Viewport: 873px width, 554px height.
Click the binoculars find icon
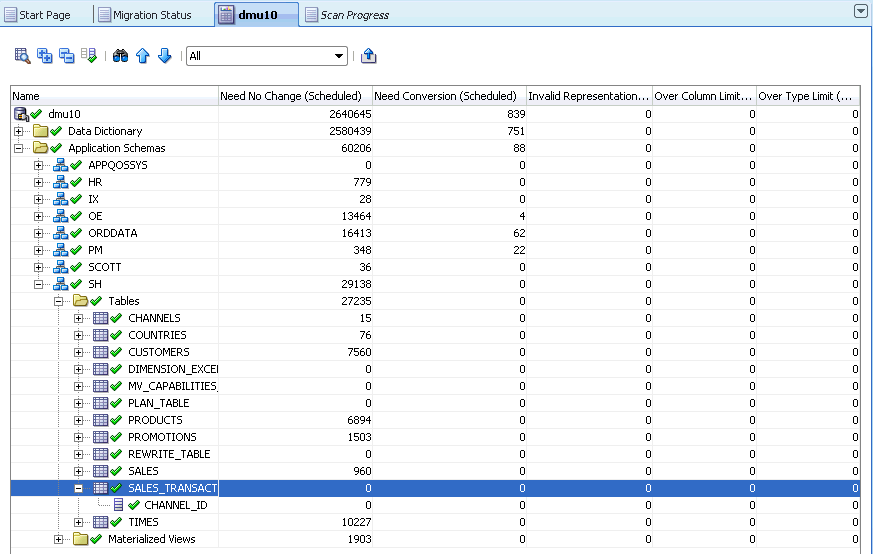120,56
